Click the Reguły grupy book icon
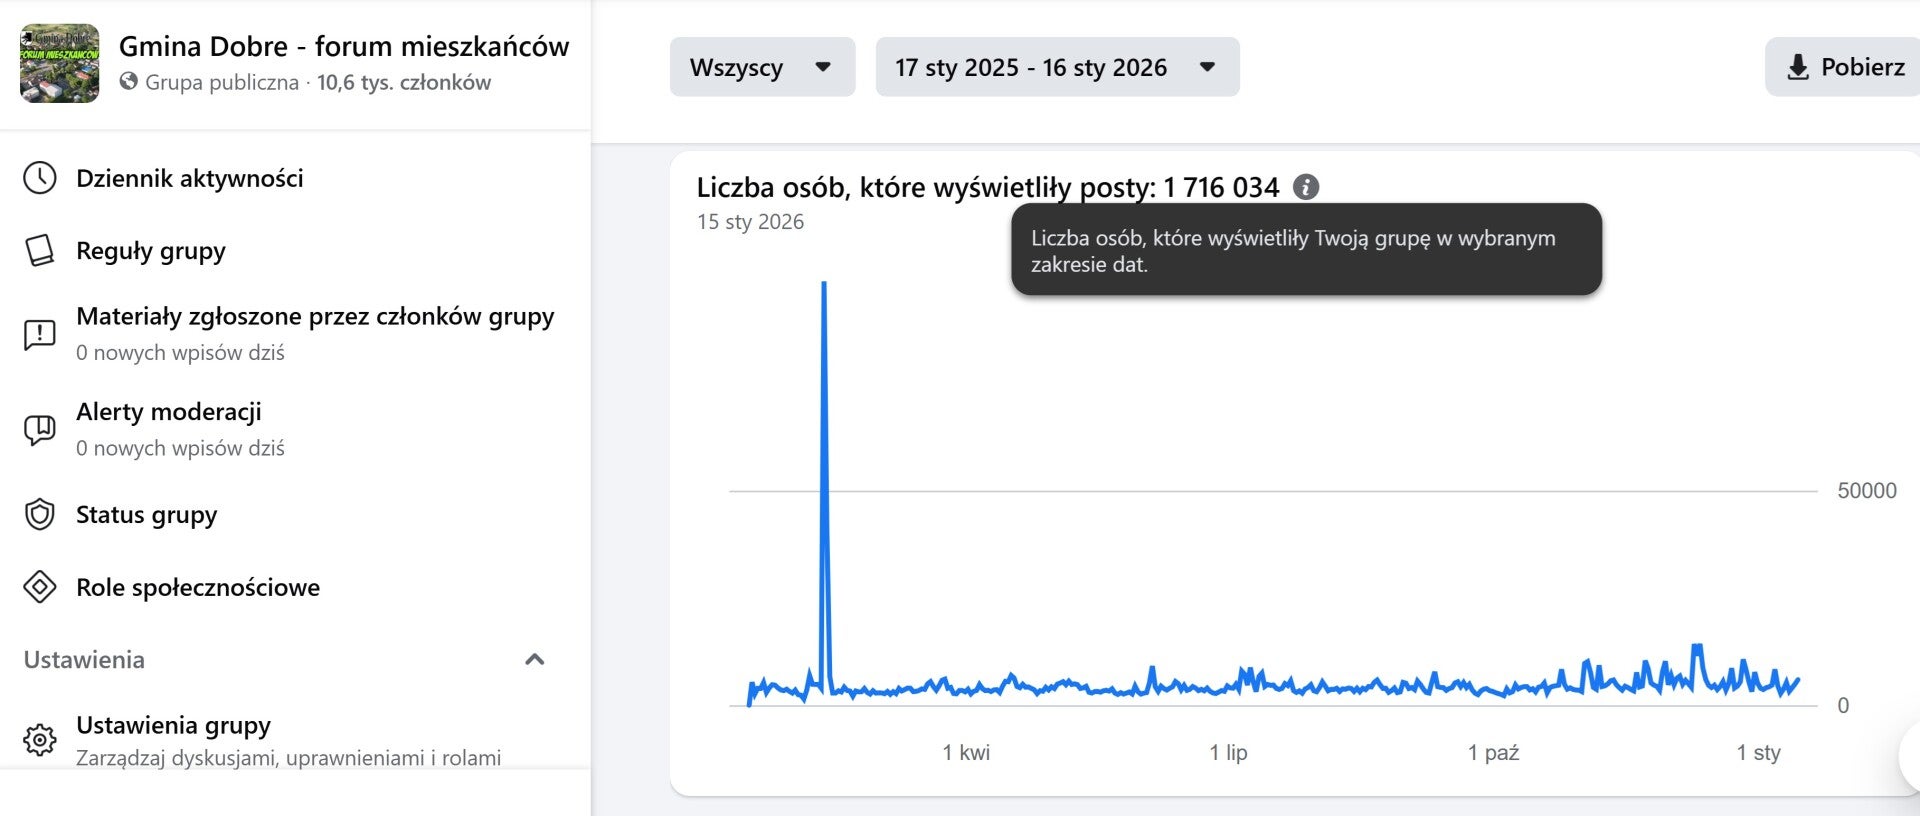 40,250
